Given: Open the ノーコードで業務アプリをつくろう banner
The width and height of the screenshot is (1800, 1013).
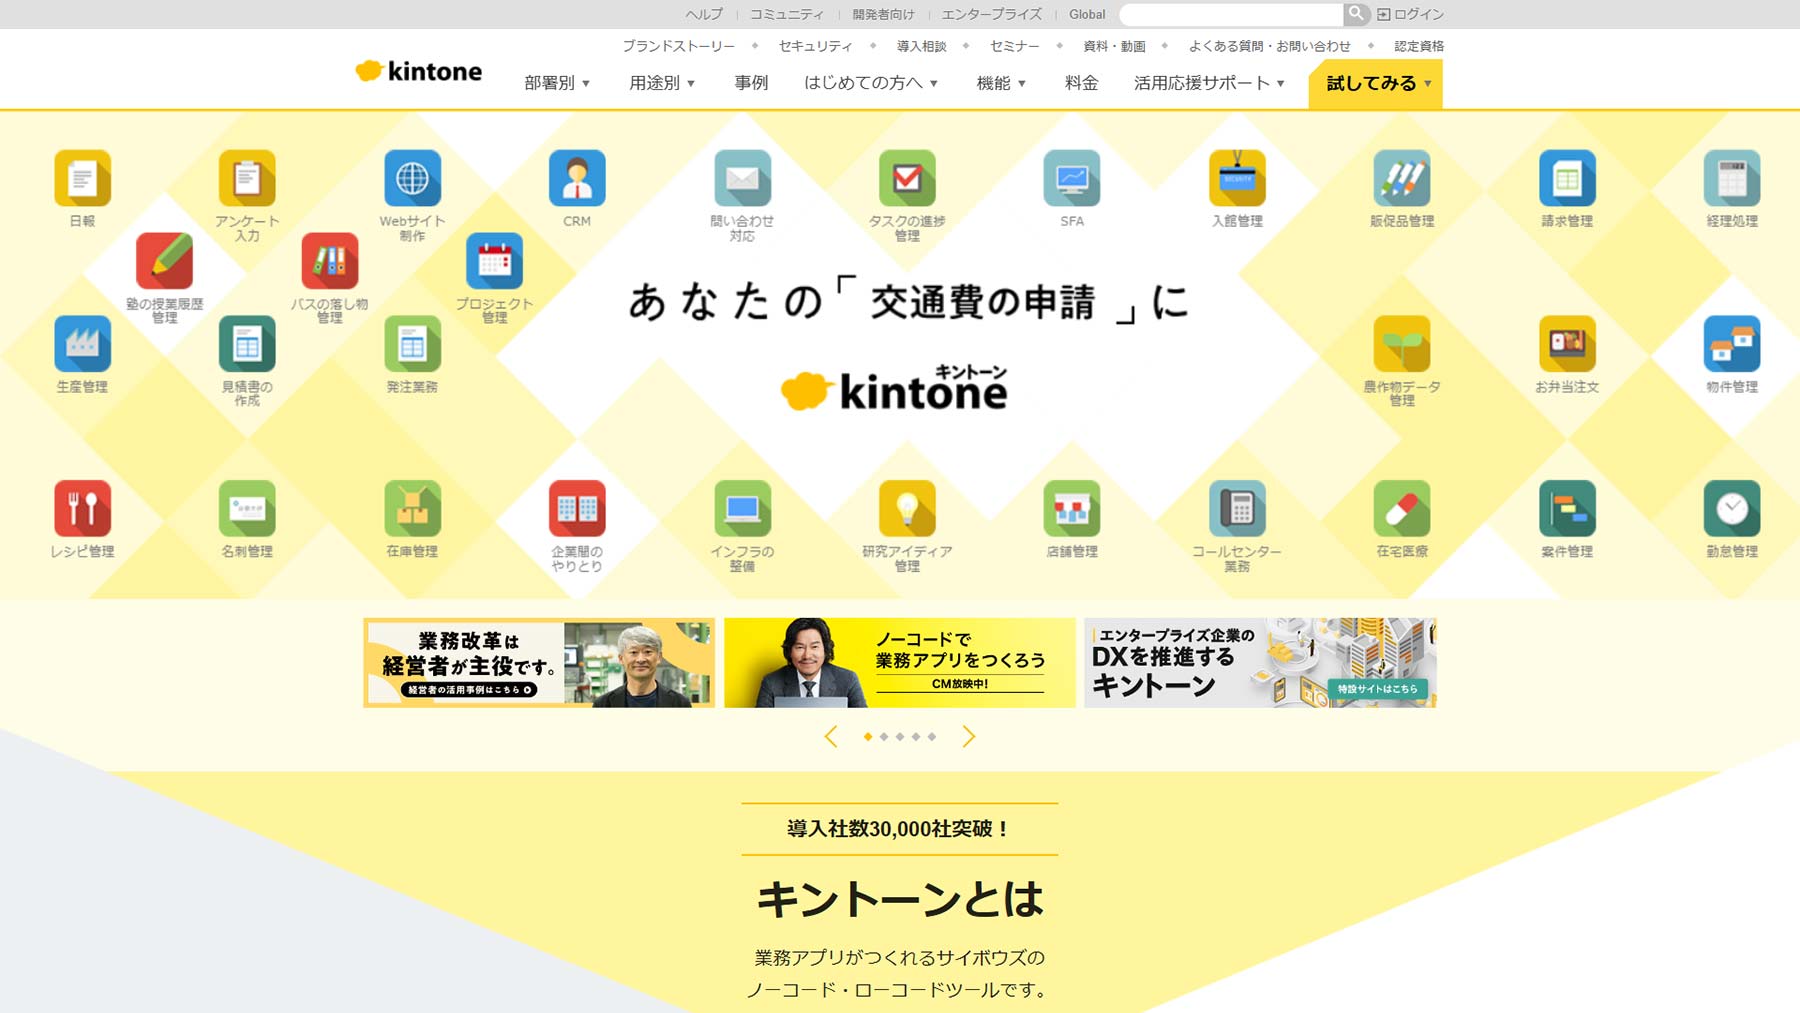Looking at the screenshot, I should coord(900,663).
